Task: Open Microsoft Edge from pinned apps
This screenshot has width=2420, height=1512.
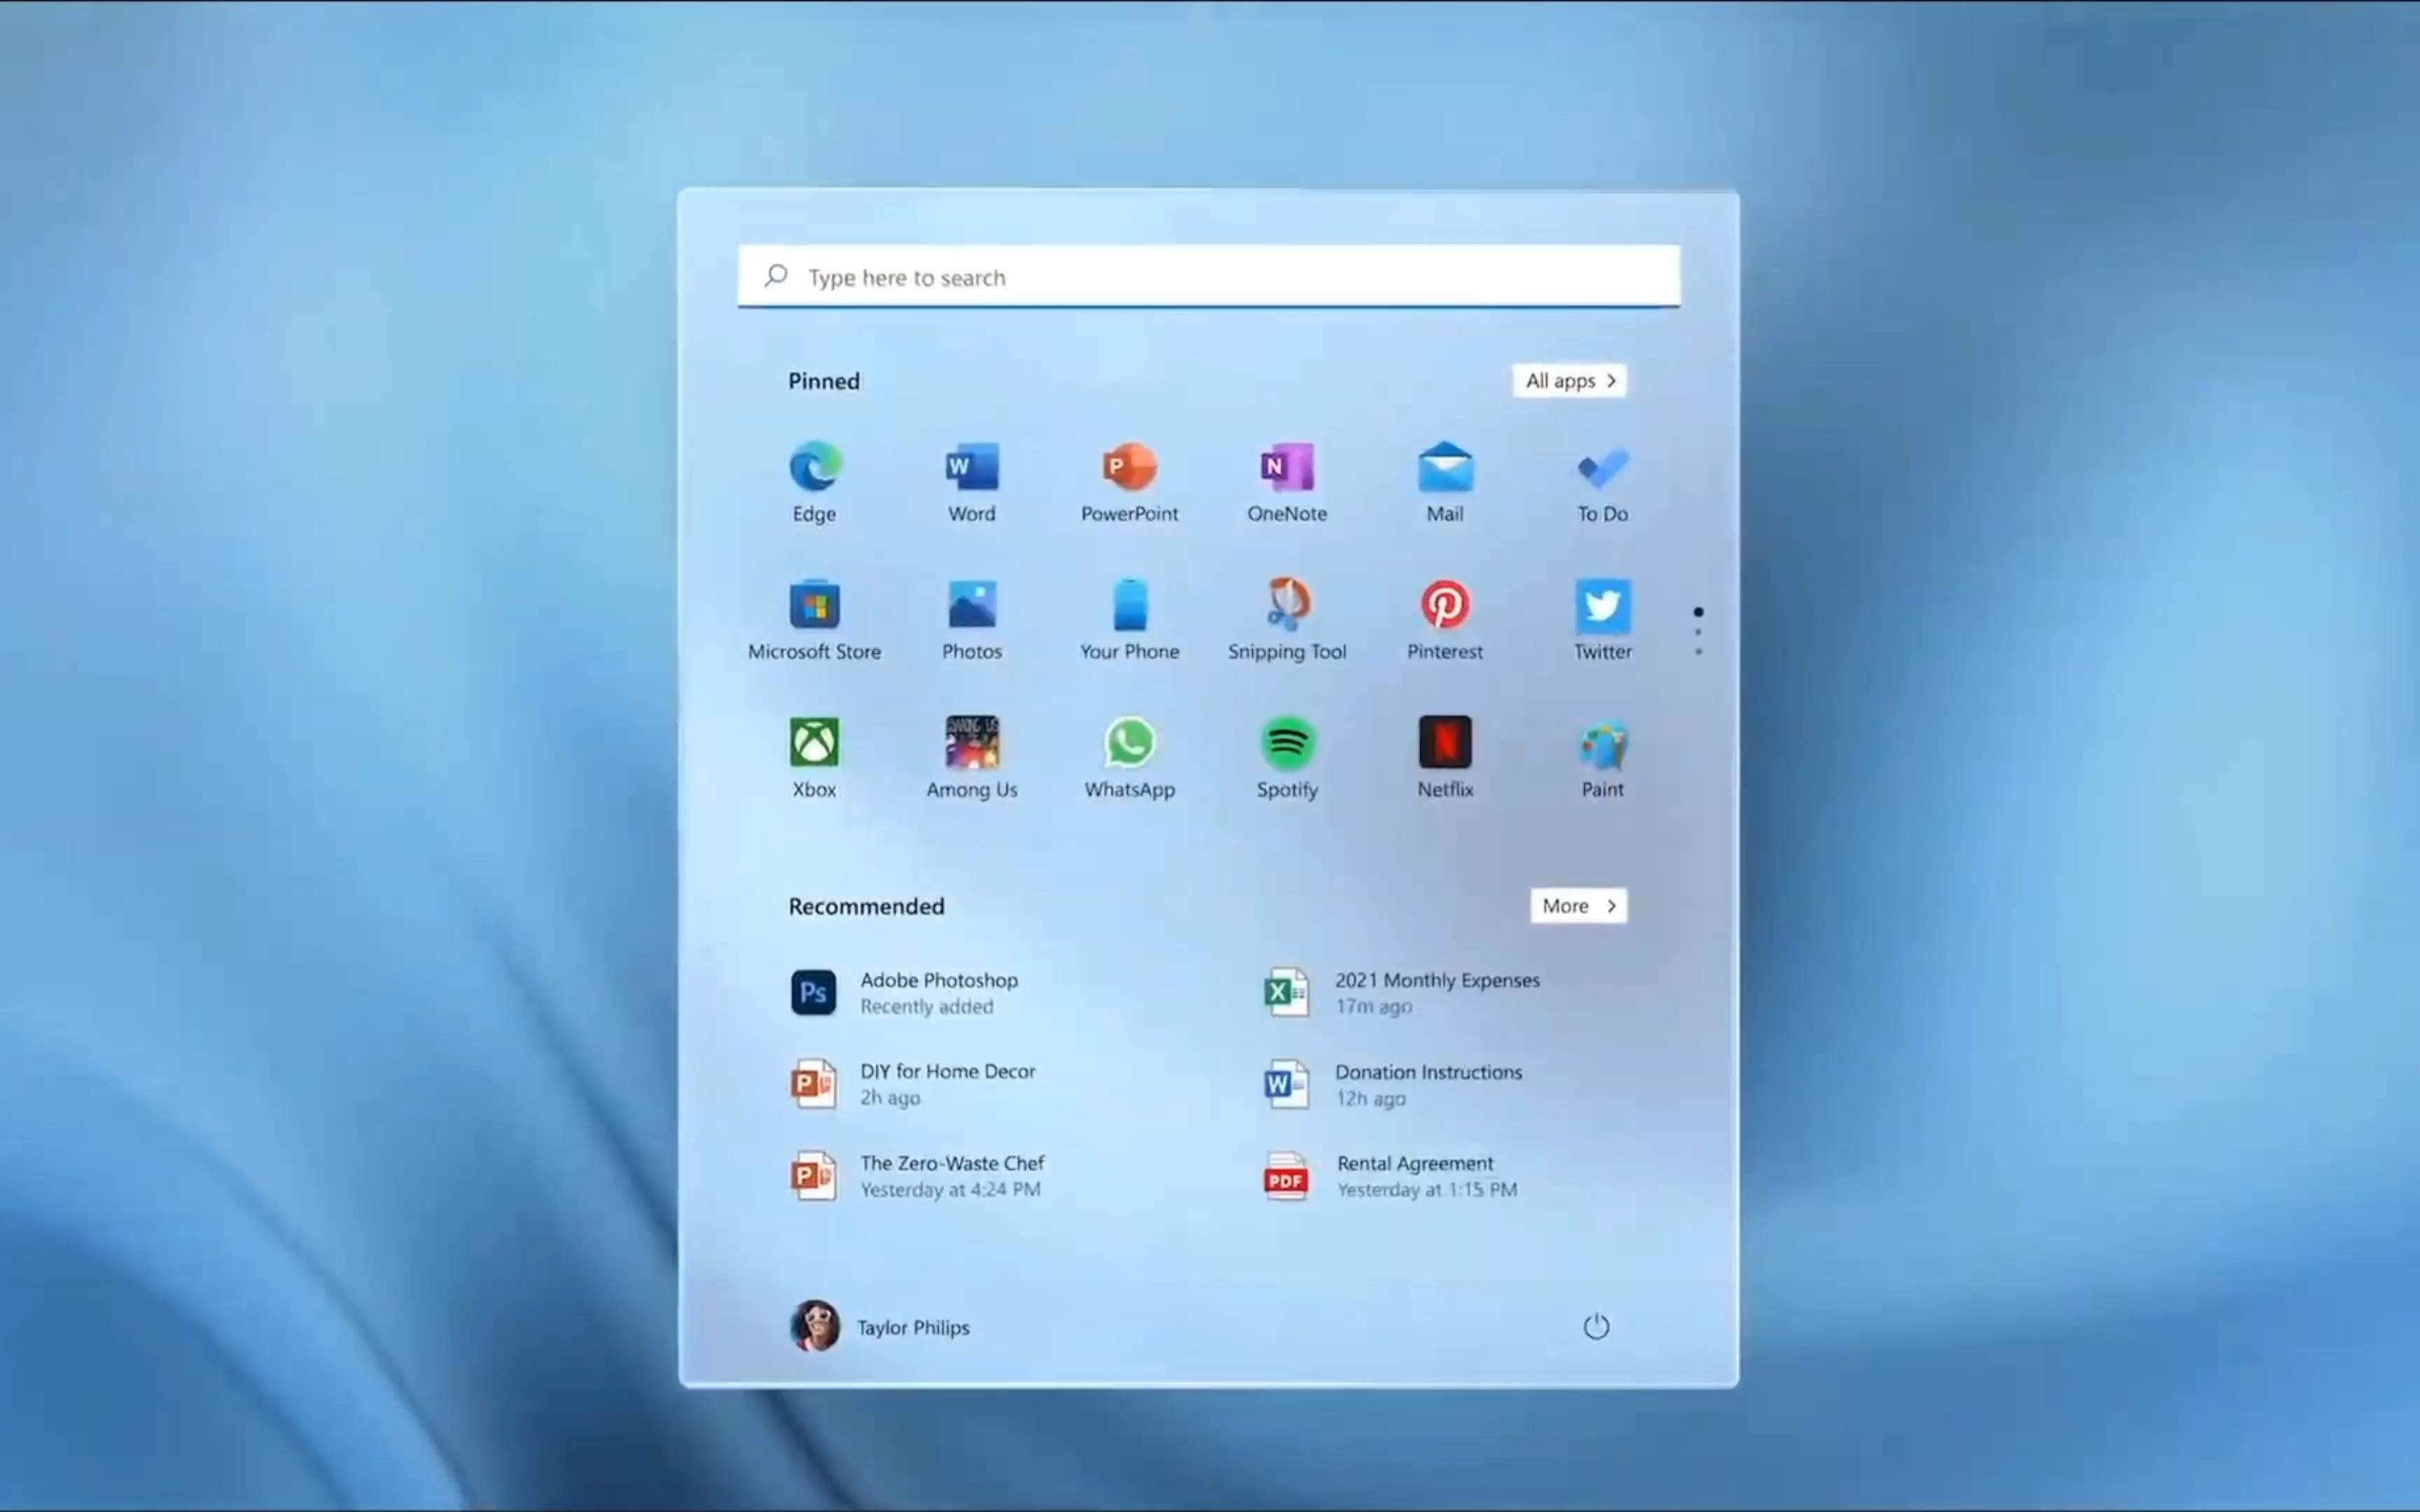Action: click(814, 481)
